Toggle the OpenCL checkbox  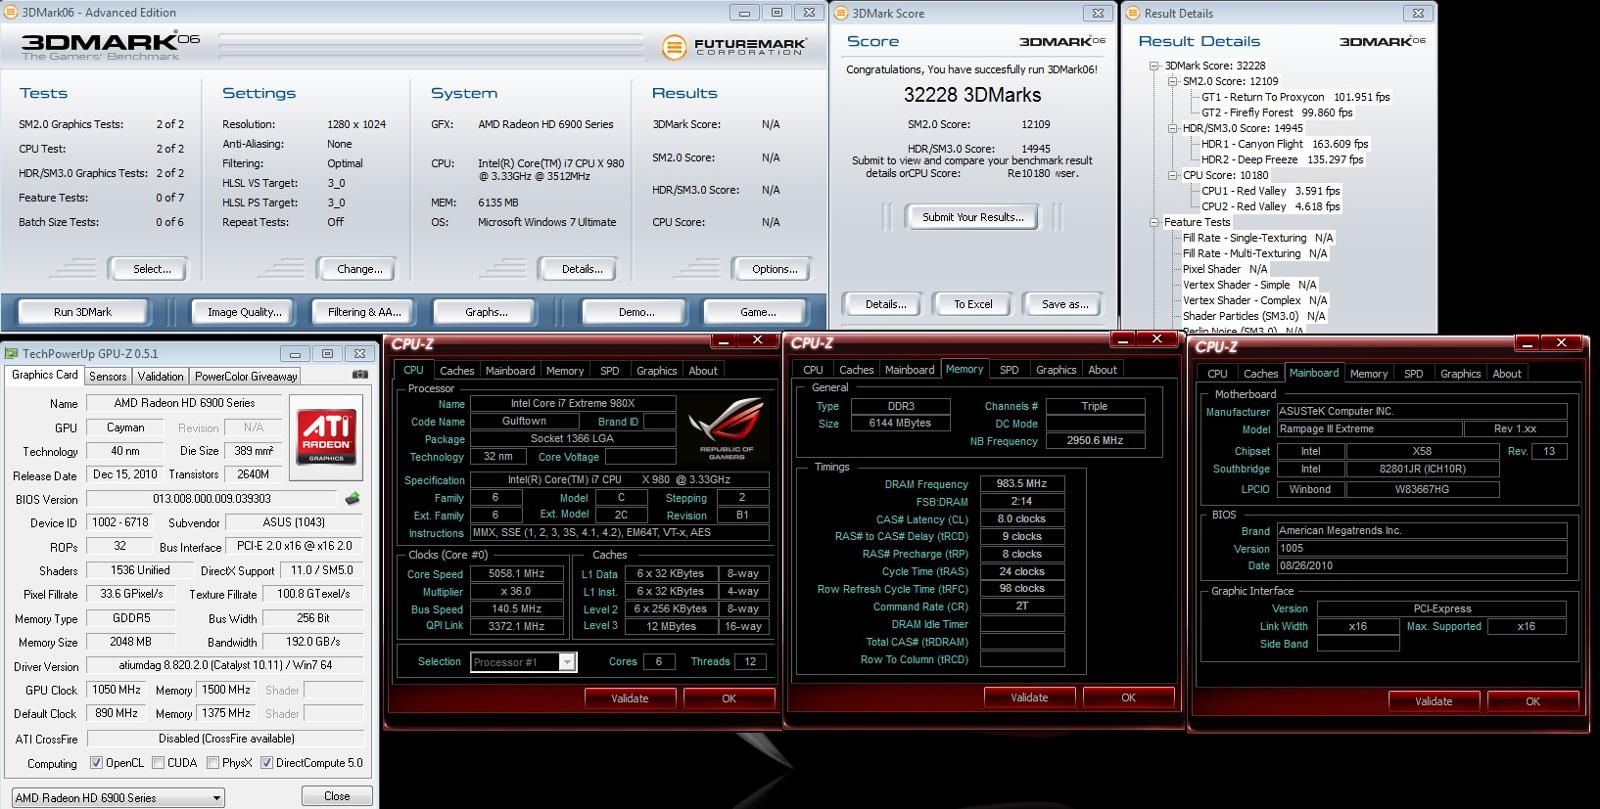coord(96,763)
